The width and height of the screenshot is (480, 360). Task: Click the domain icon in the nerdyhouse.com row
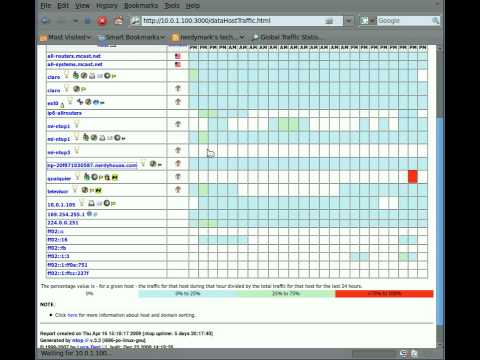pyautogui.click(x=178, y=164)
